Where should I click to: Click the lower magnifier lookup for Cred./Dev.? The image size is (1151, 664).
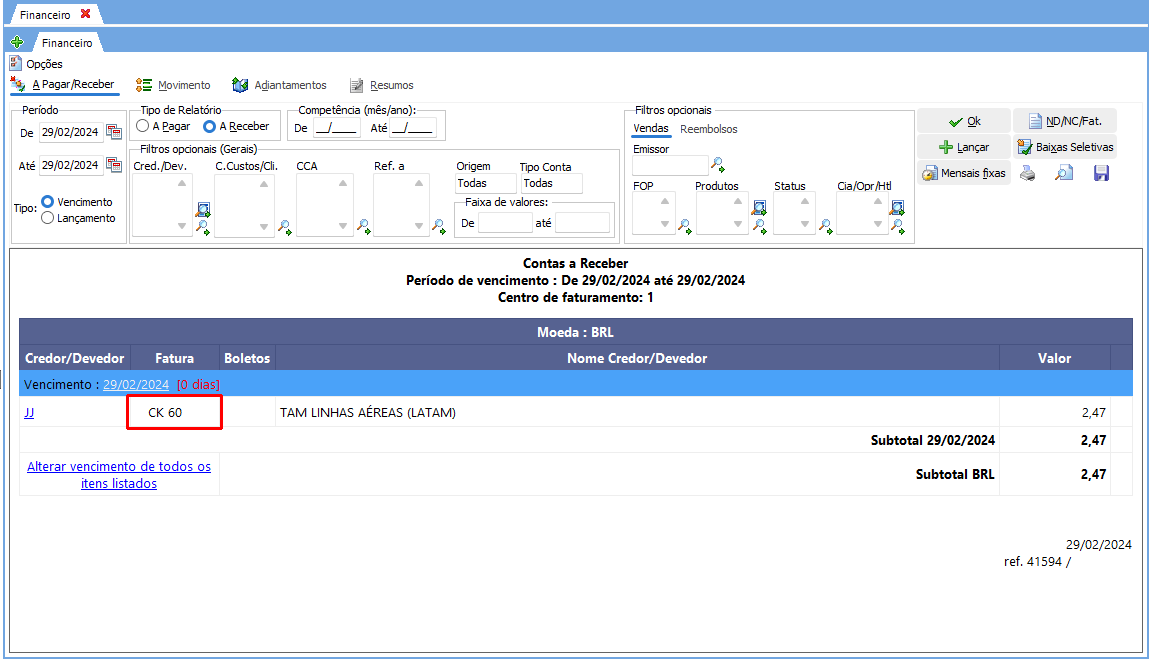point(203,227)
